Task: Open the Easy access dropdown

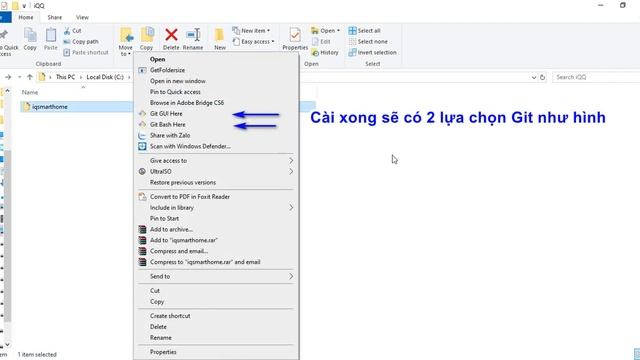Action: point(253,42)
